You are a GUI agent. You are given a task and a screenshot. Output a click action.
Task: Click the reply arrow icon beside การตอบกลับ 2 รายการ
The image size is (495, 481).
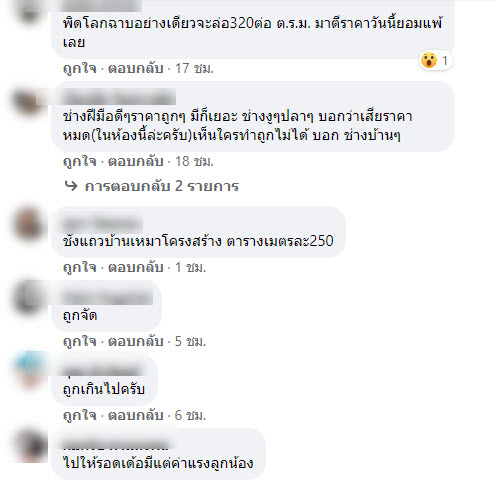[x=71, y=186]
